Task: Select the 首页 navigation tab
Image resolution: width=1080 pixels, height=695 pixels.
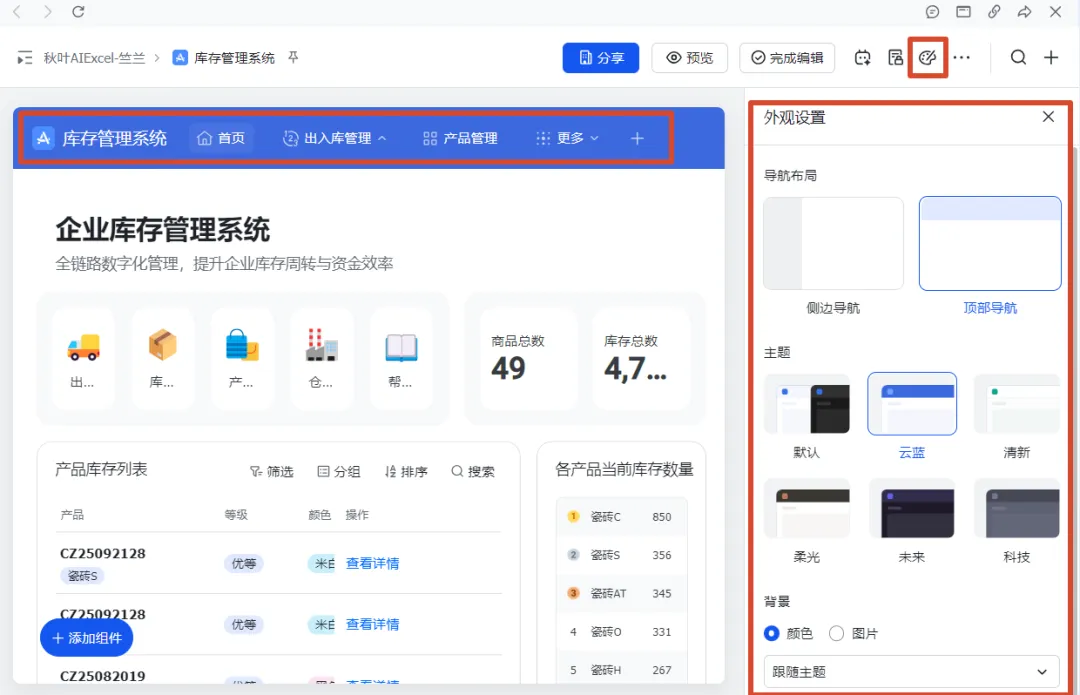Action: pyautogui.click(x=222, y=138)
